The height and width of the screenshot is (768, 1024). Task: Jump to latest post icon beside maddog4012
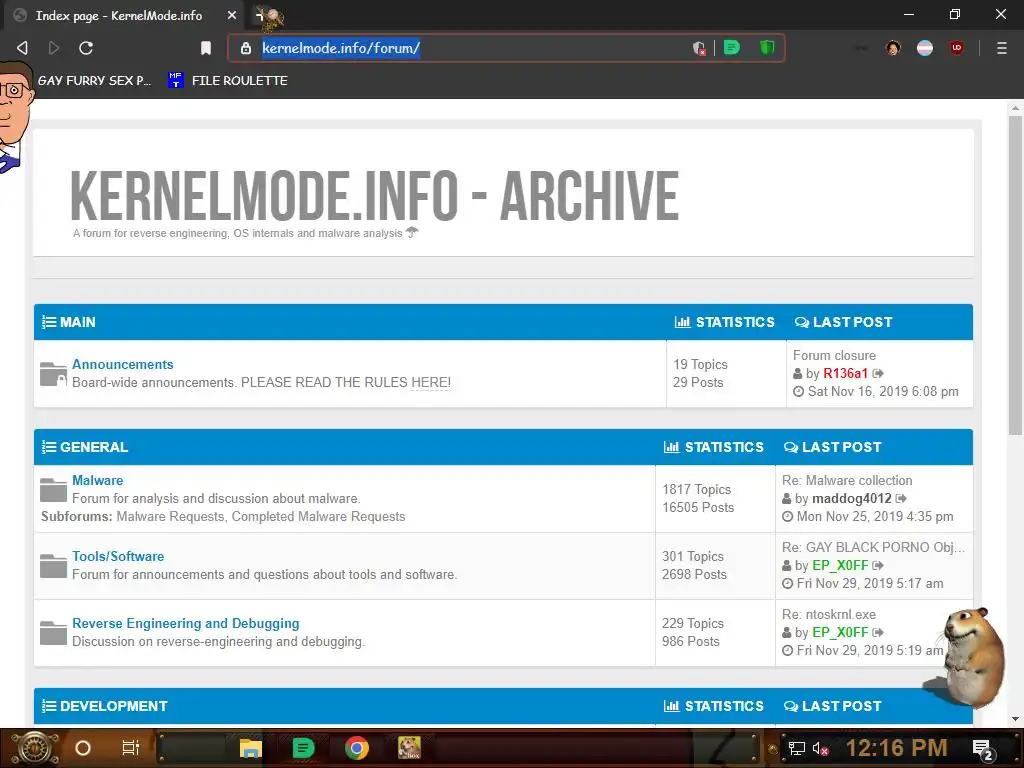pyautogui.click(x=901, y=498)
